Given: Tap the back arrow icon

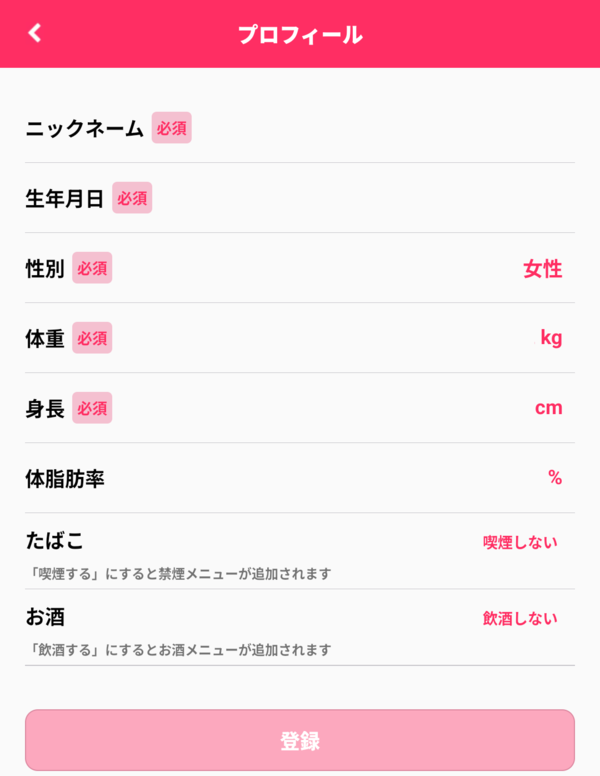Looking at the screenshot, I should [35, 33].
